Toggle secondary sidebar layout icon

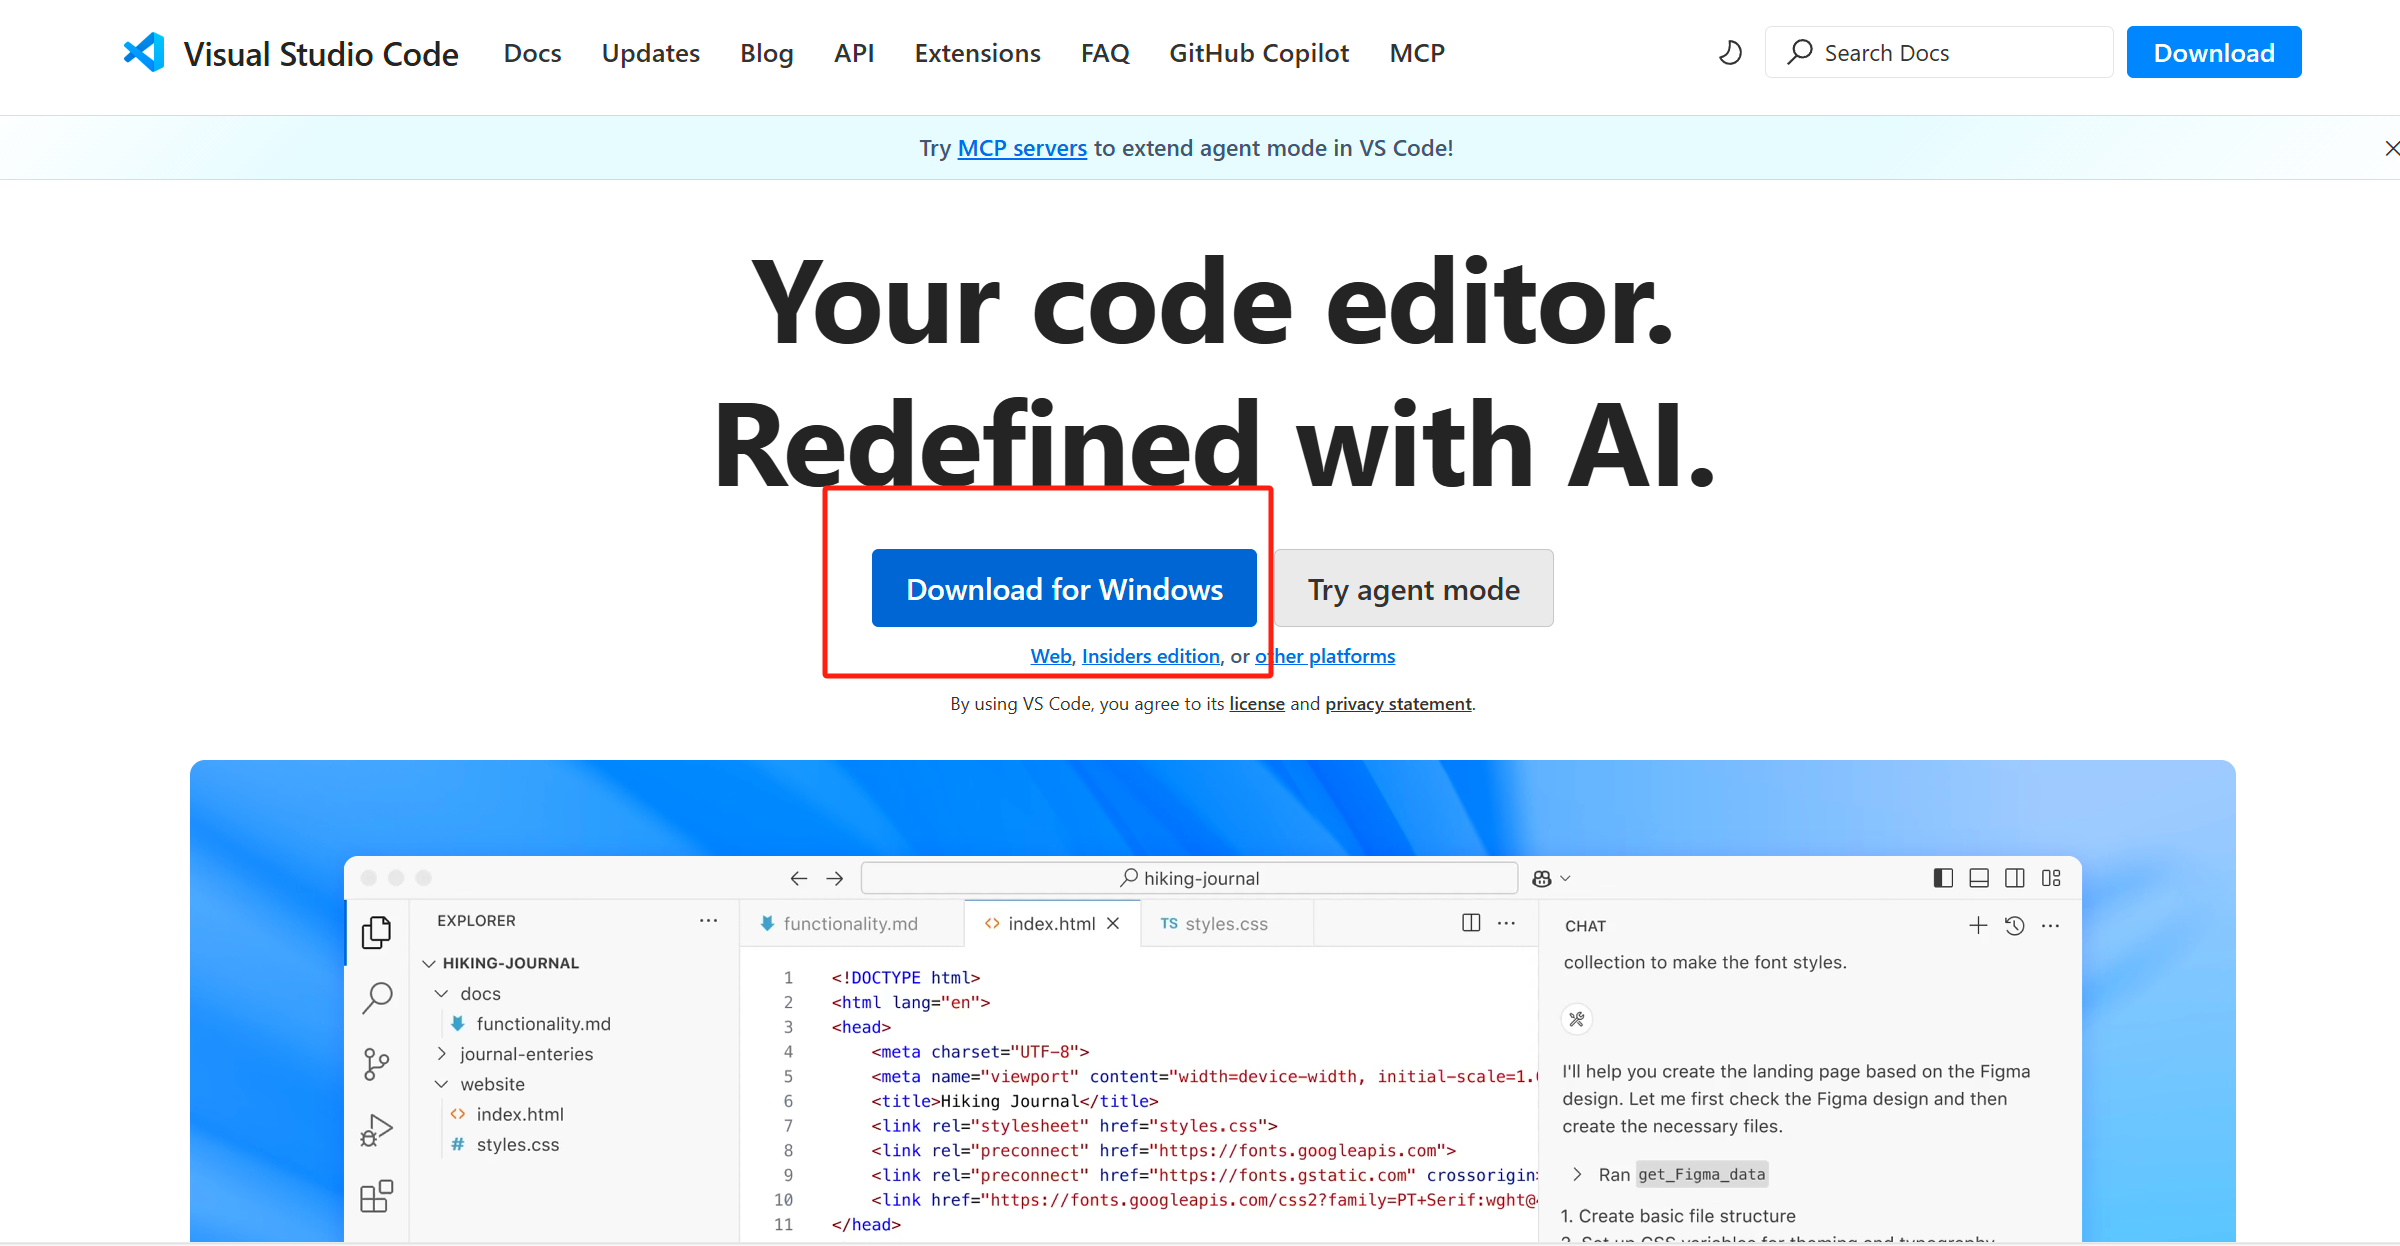tap(2015, 878)
